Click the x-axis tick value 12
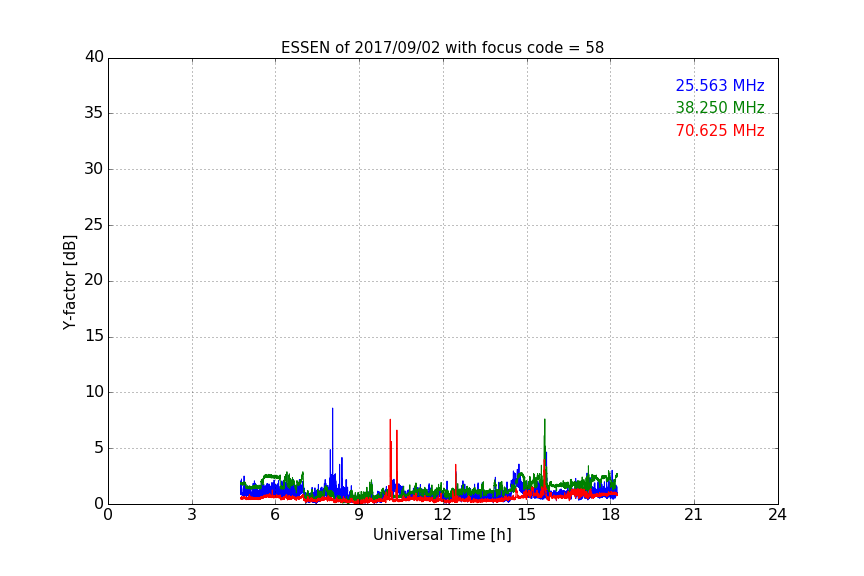Screen dimensions: 864x576 click(442, 515)
